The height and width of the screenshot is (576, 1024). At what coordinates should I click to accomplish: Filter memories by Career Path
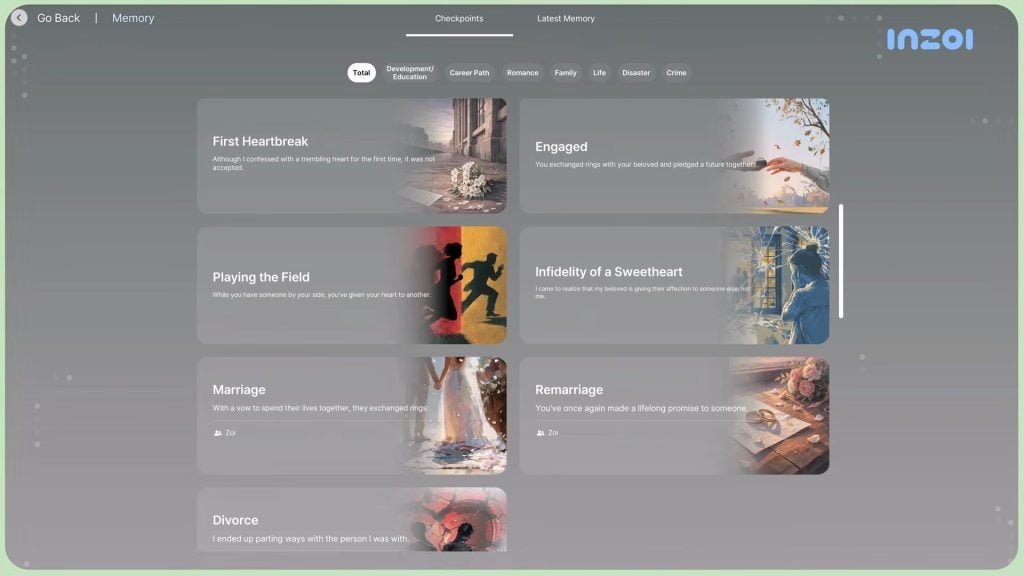tap(469, 73)
